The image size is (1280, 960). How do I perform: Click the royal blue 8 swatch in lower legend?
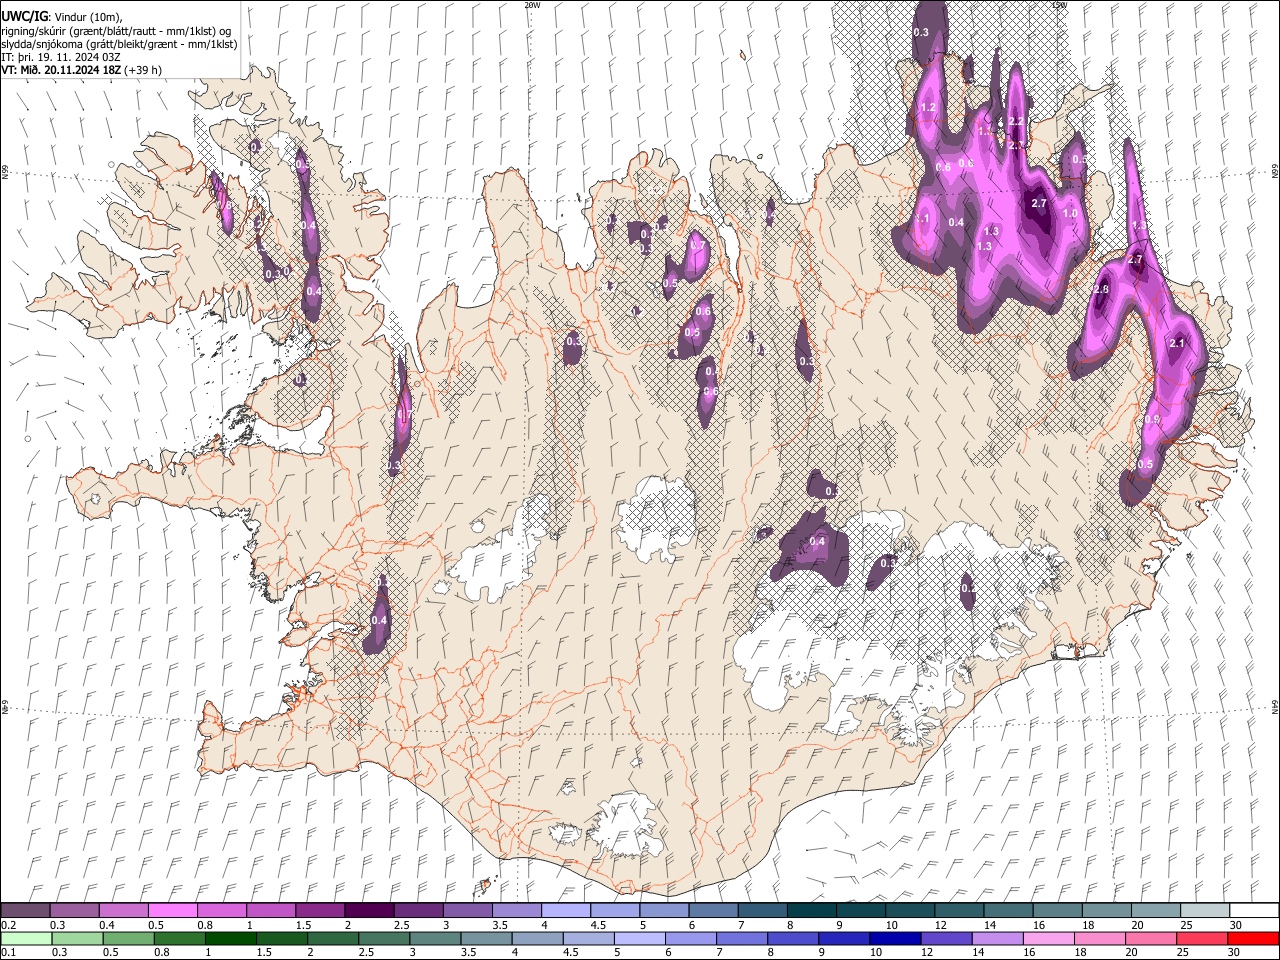(x=793, y=938)
